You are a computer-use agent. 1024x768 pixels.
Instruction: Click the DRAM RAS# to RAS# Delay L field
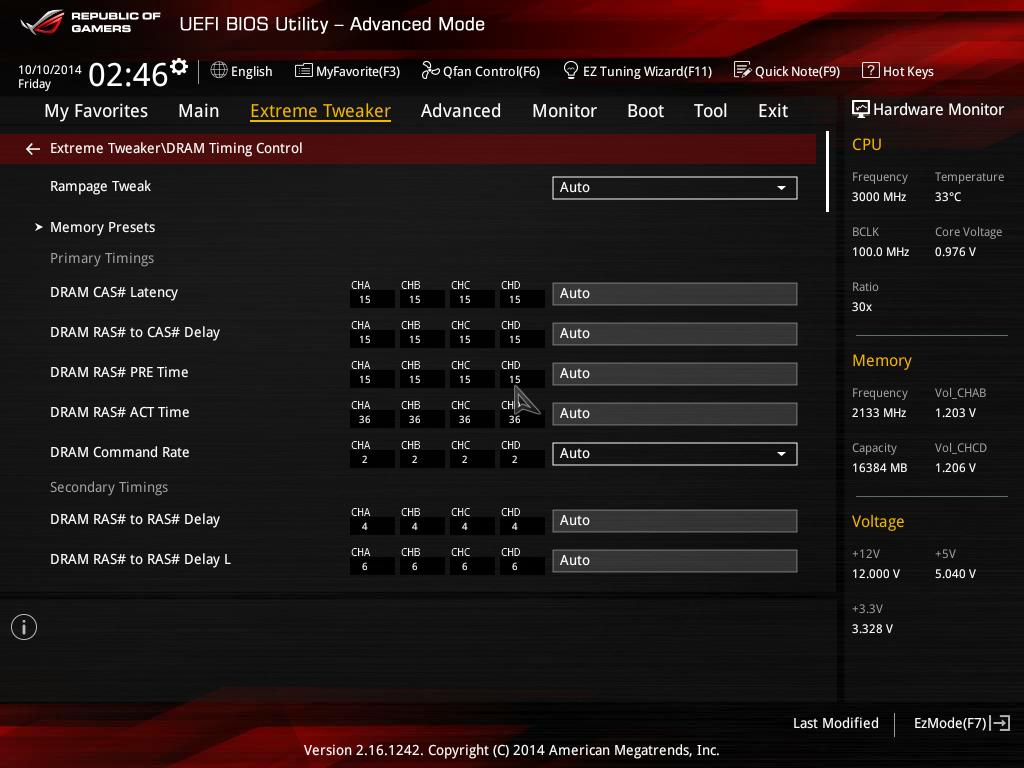675,560
